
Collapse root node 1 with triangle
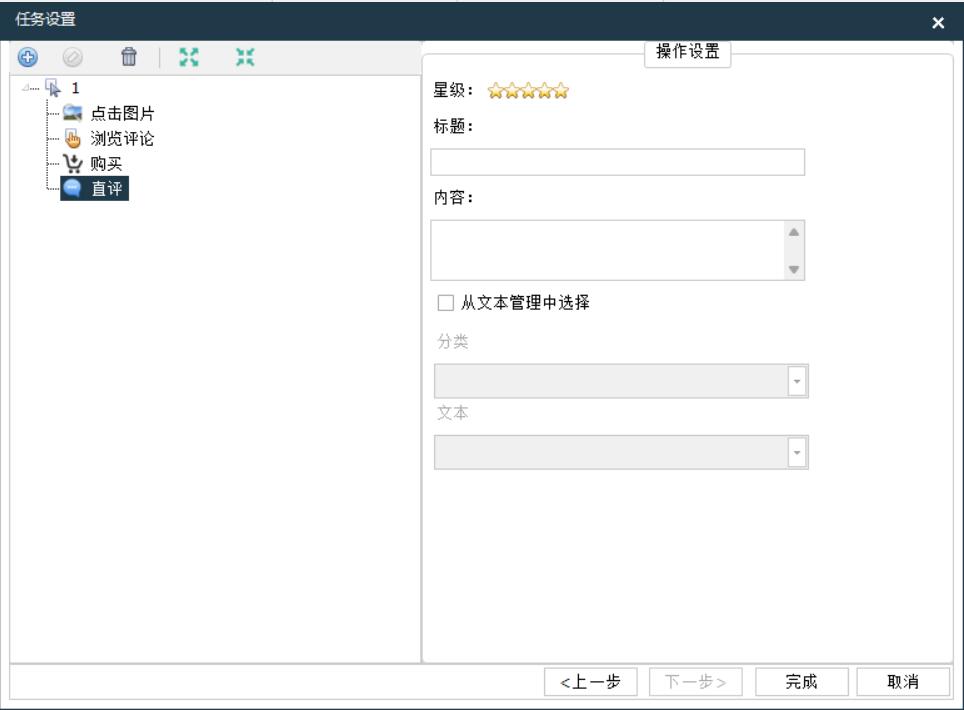pos(25,88)
